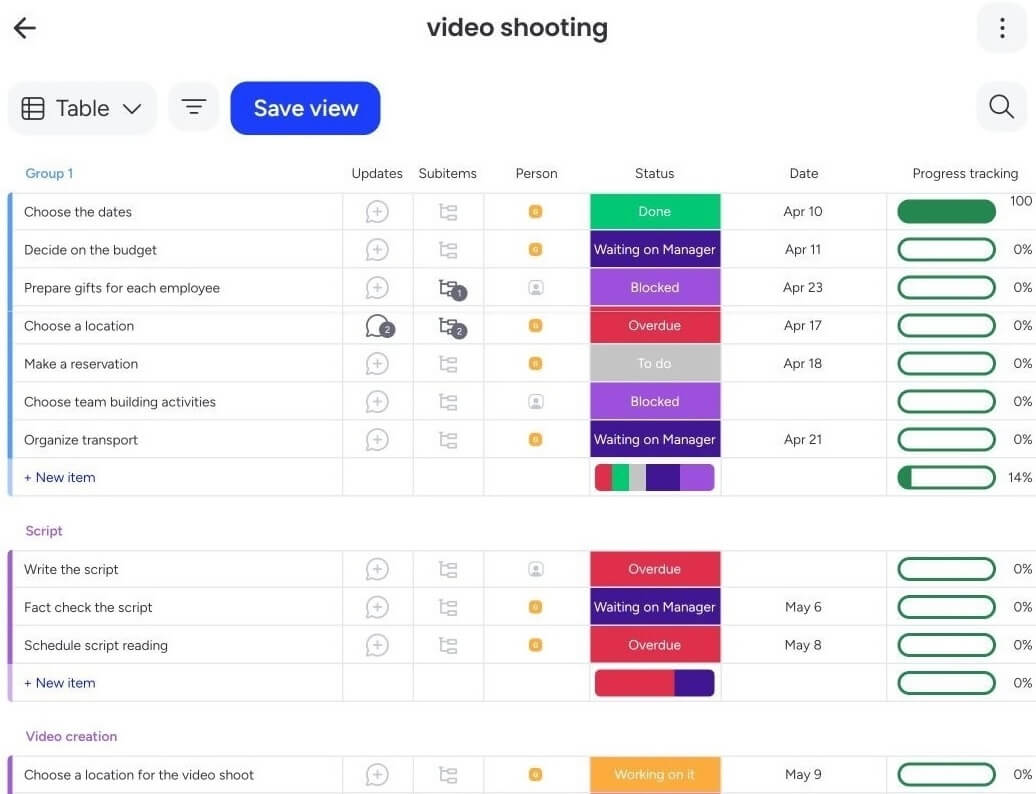The image size is (1036, 794).
Task: Open the Table view switcher dropdown
Action: coord(82,107)
